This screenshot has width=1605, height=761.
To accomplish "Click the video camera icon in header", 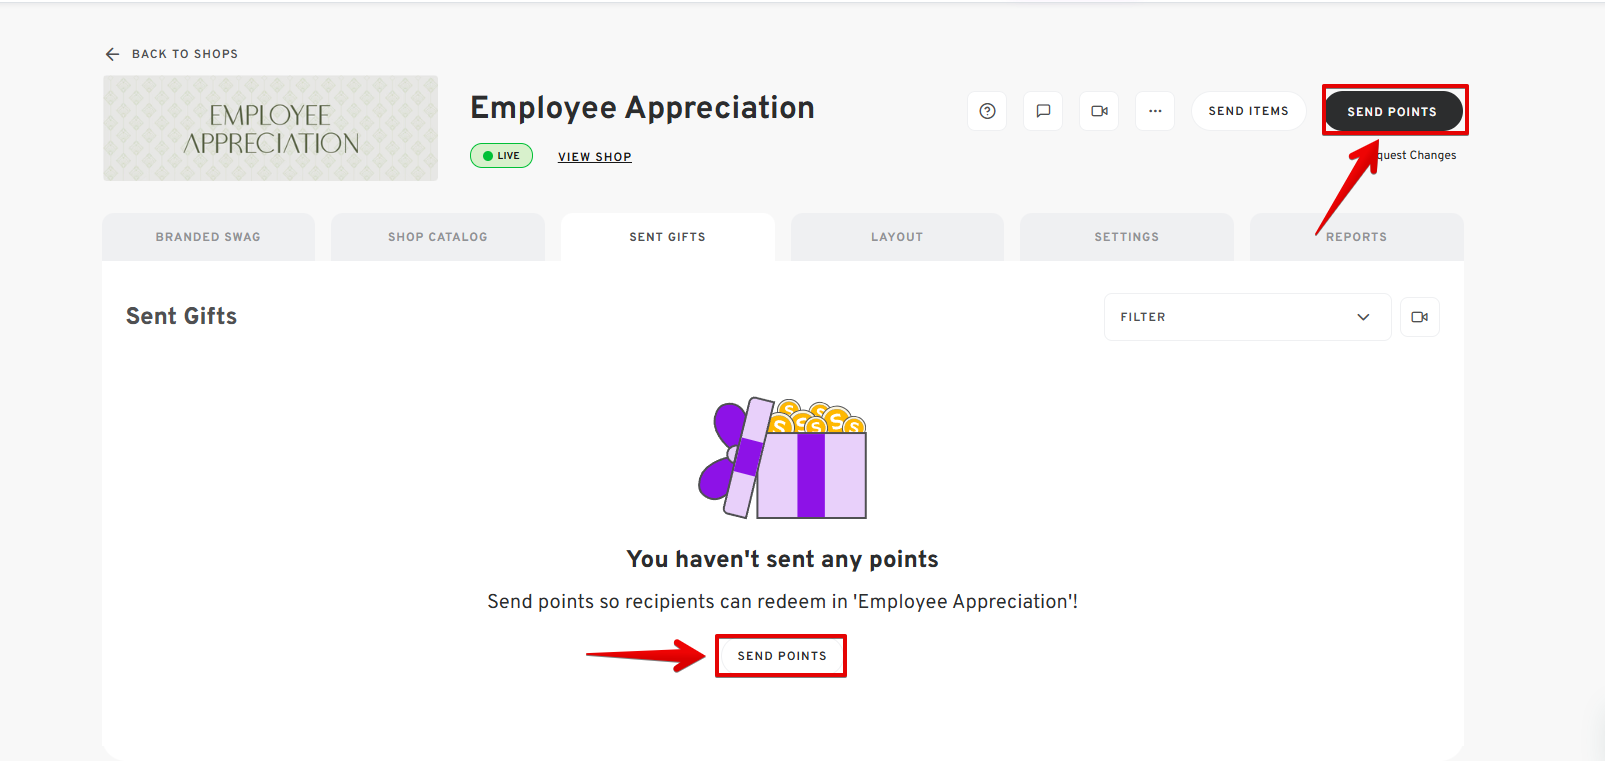I will pyautogui.click(x=1099, y=111).
